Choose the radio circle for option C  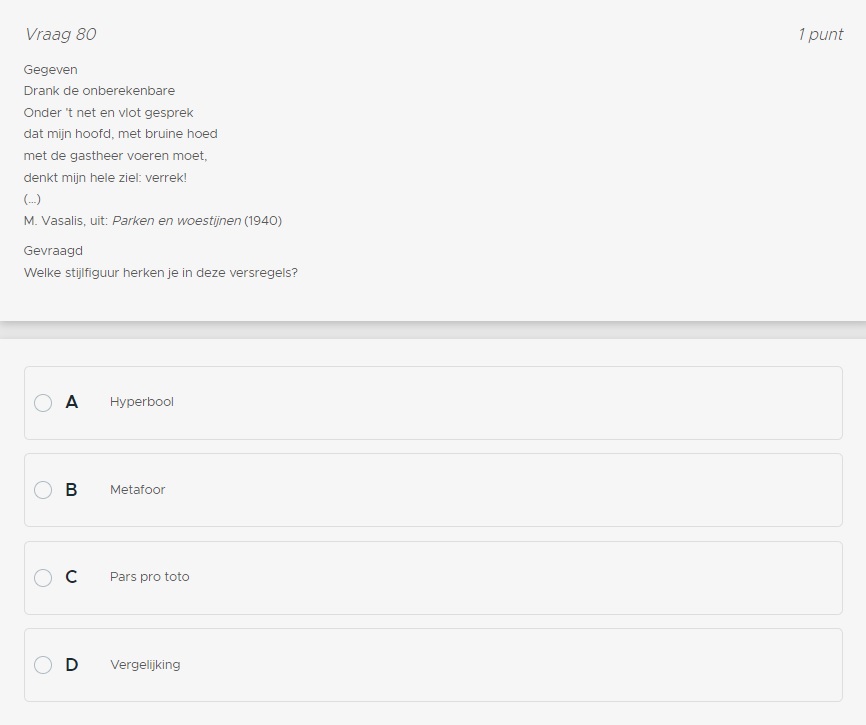coord(43,578)
